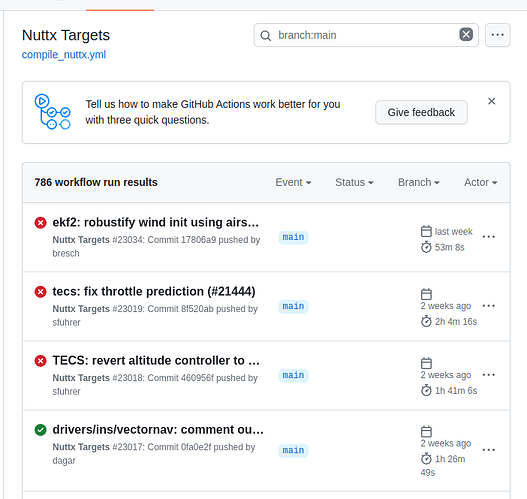Viewport: 527px width, 499px height.
Task: Click the main branch label on run #23019
Action: (293, 306)
